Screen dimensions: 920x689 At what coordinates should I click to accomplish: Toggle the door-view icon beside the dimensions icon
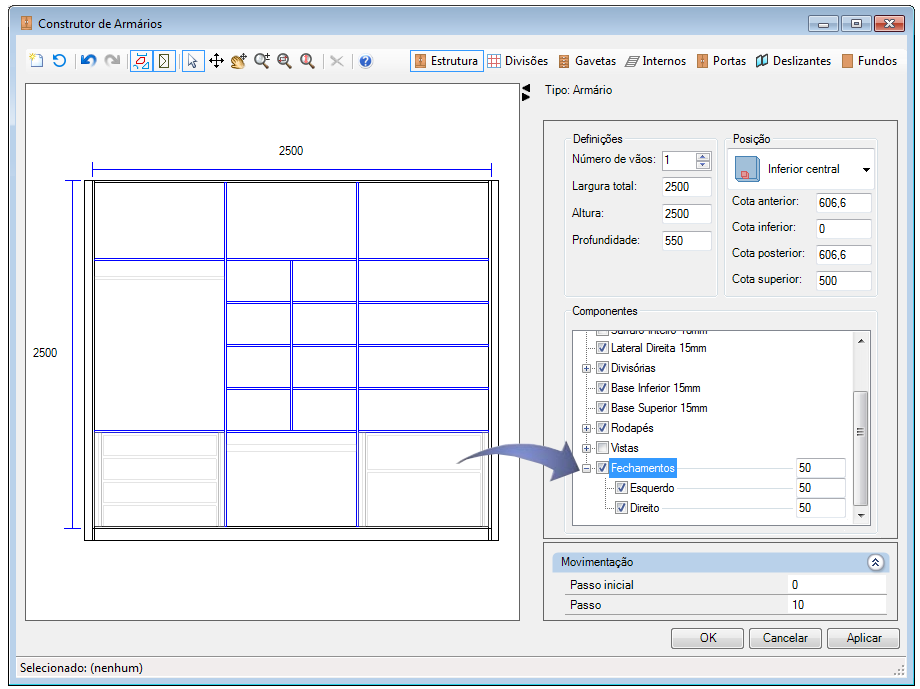click(x=164, y=61)
